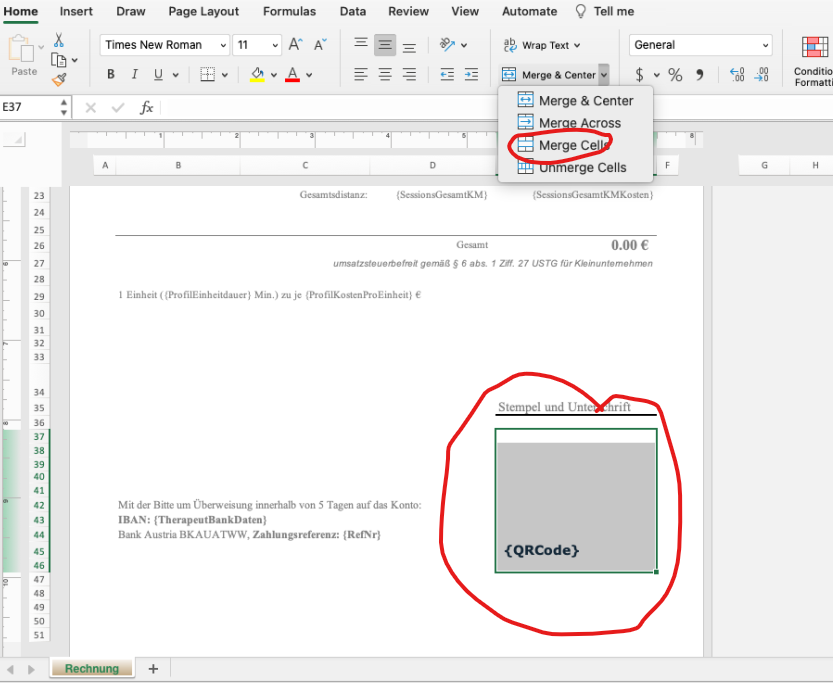Click the fx Insert Function icon
Viewport: 833px width, 683px height.
point(146,108)
